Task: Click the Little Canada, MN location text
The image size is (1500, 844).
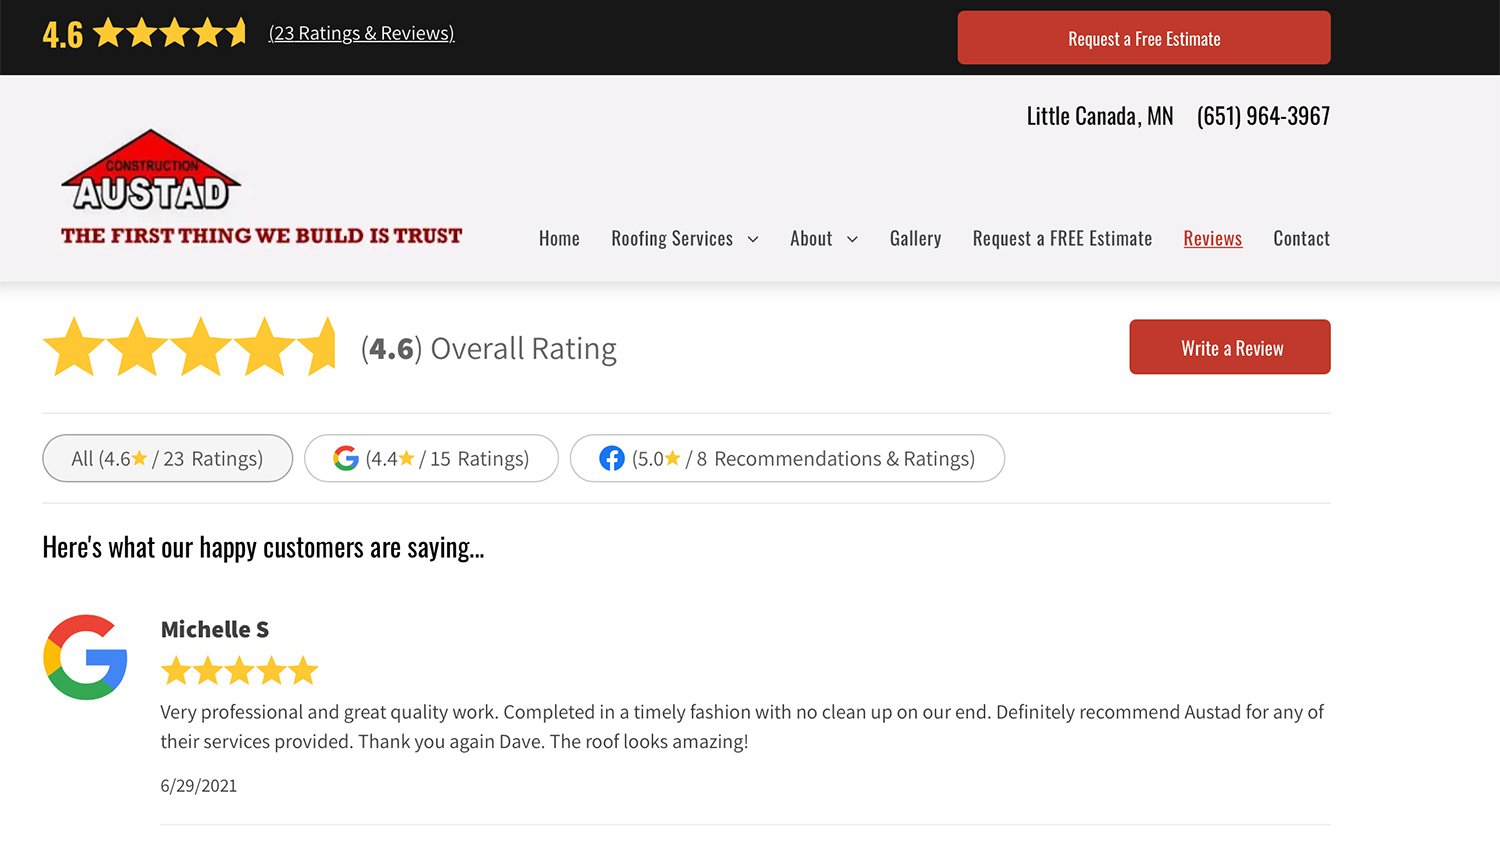Action: pyautogui.click(x=1100, y=116)
